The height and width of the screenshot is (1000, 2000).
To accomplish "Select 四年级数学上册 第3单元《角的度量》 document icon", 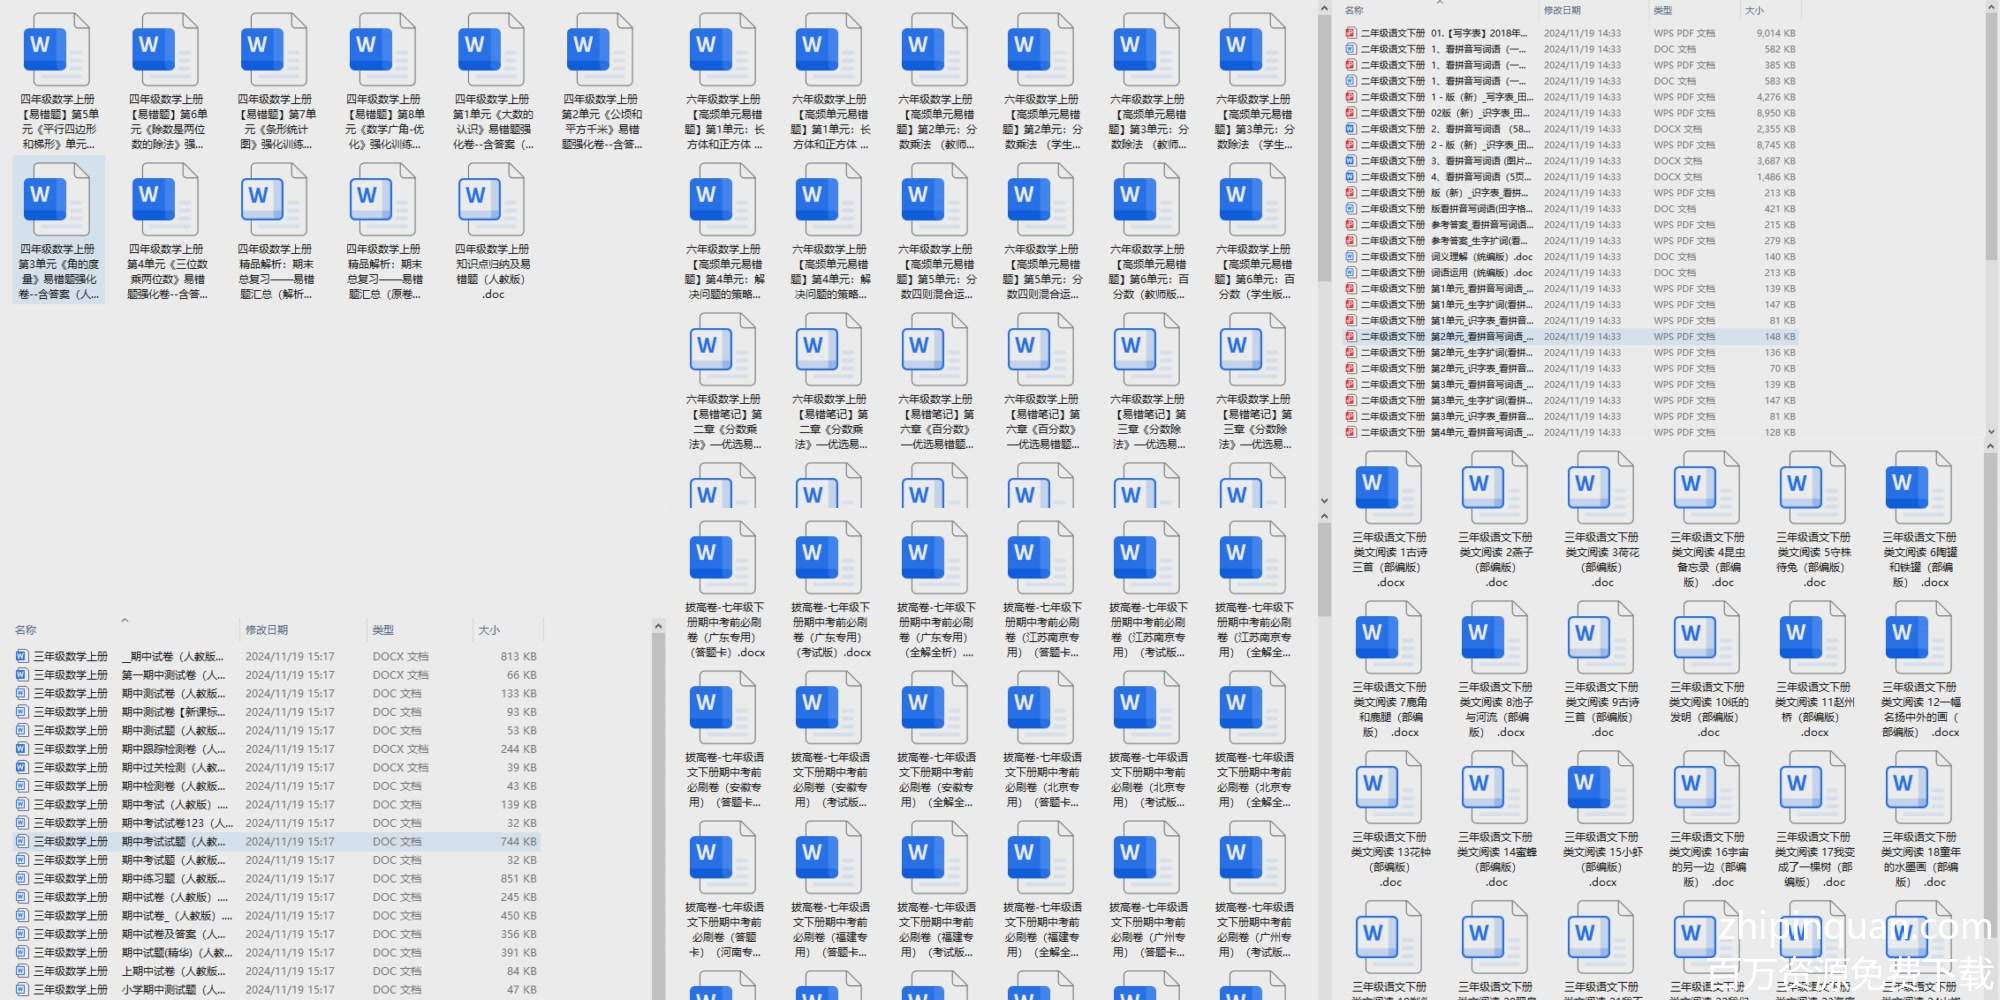I will click(x=58, y=200).
